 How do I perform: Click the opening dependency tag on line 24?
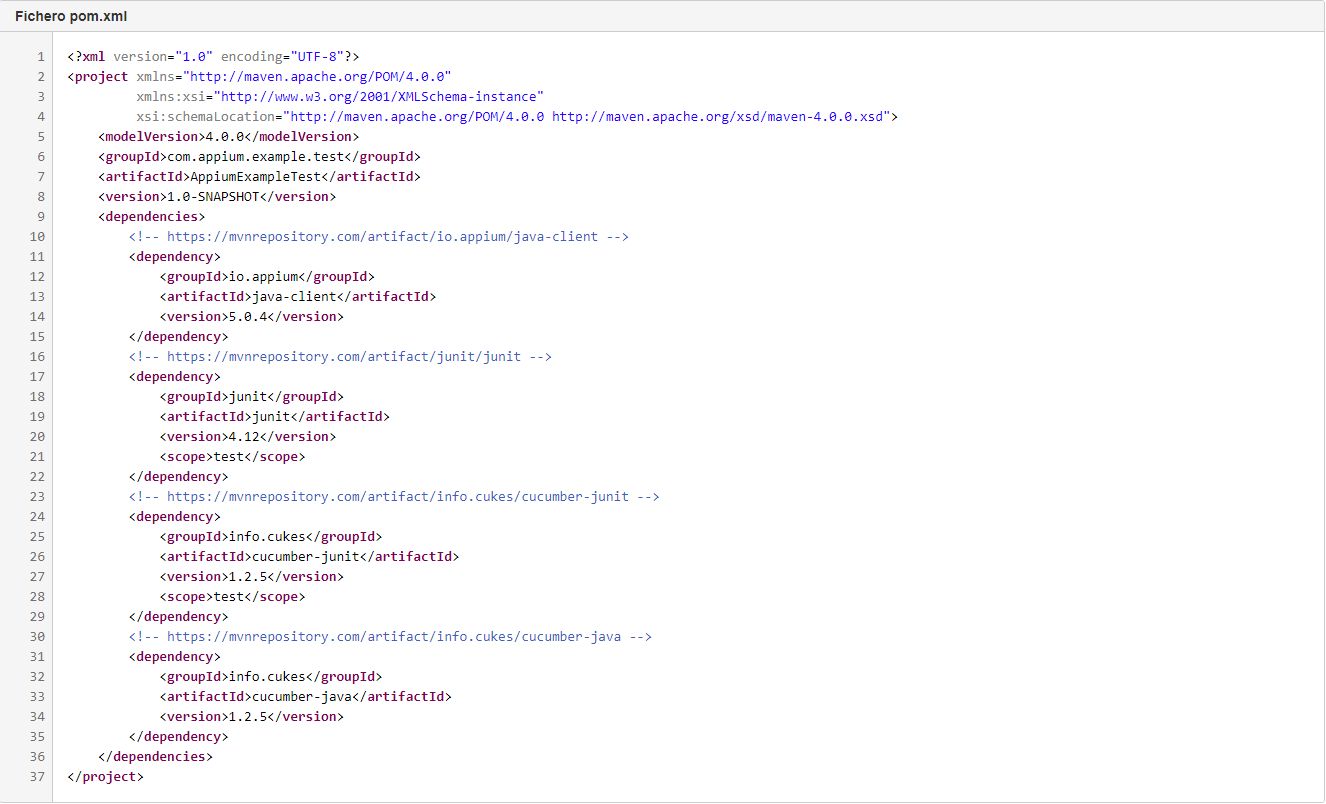click(175, 516)
